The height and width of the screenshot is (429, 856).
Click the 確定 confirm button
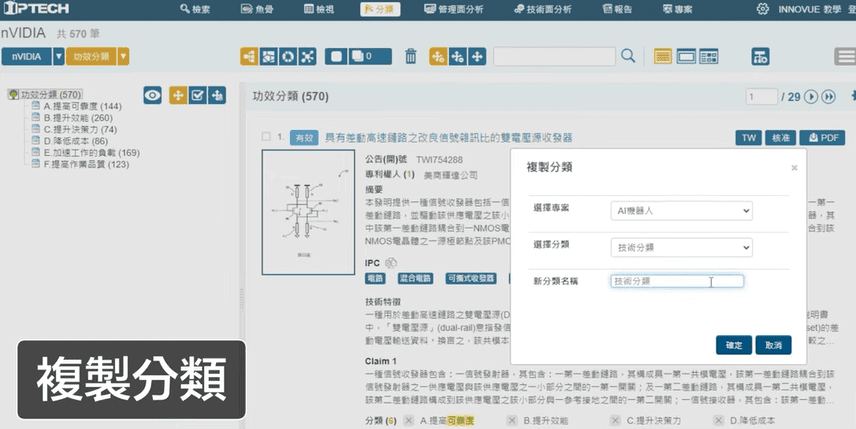pos(734,344)
